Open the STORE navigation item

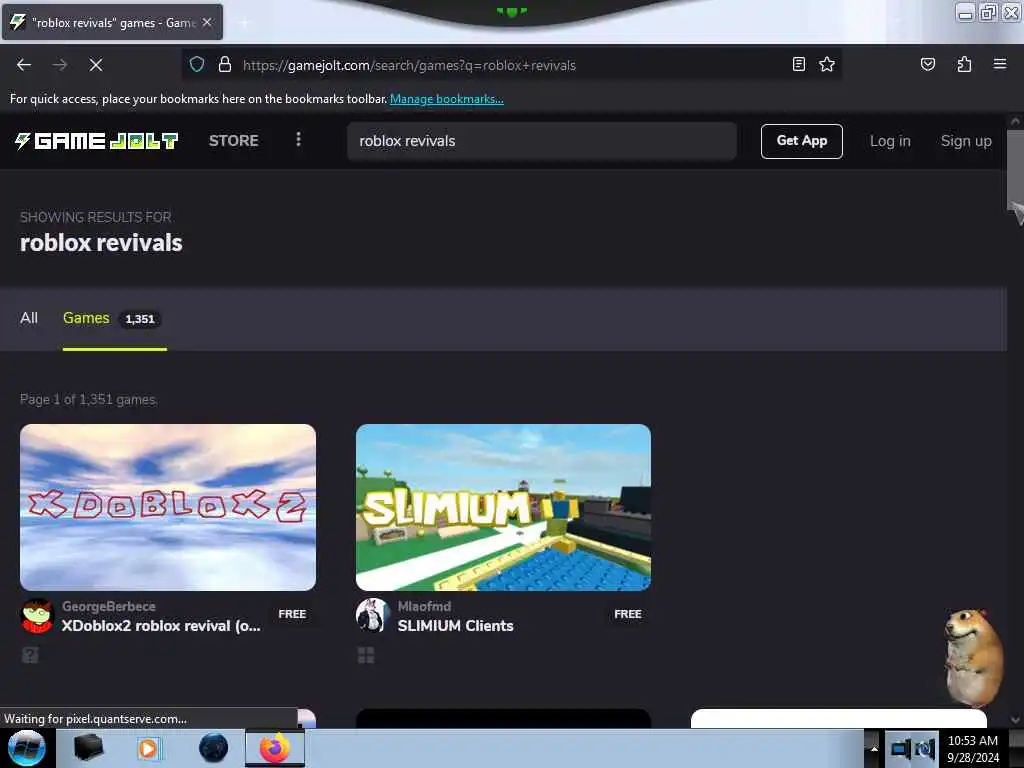(233, 140)
